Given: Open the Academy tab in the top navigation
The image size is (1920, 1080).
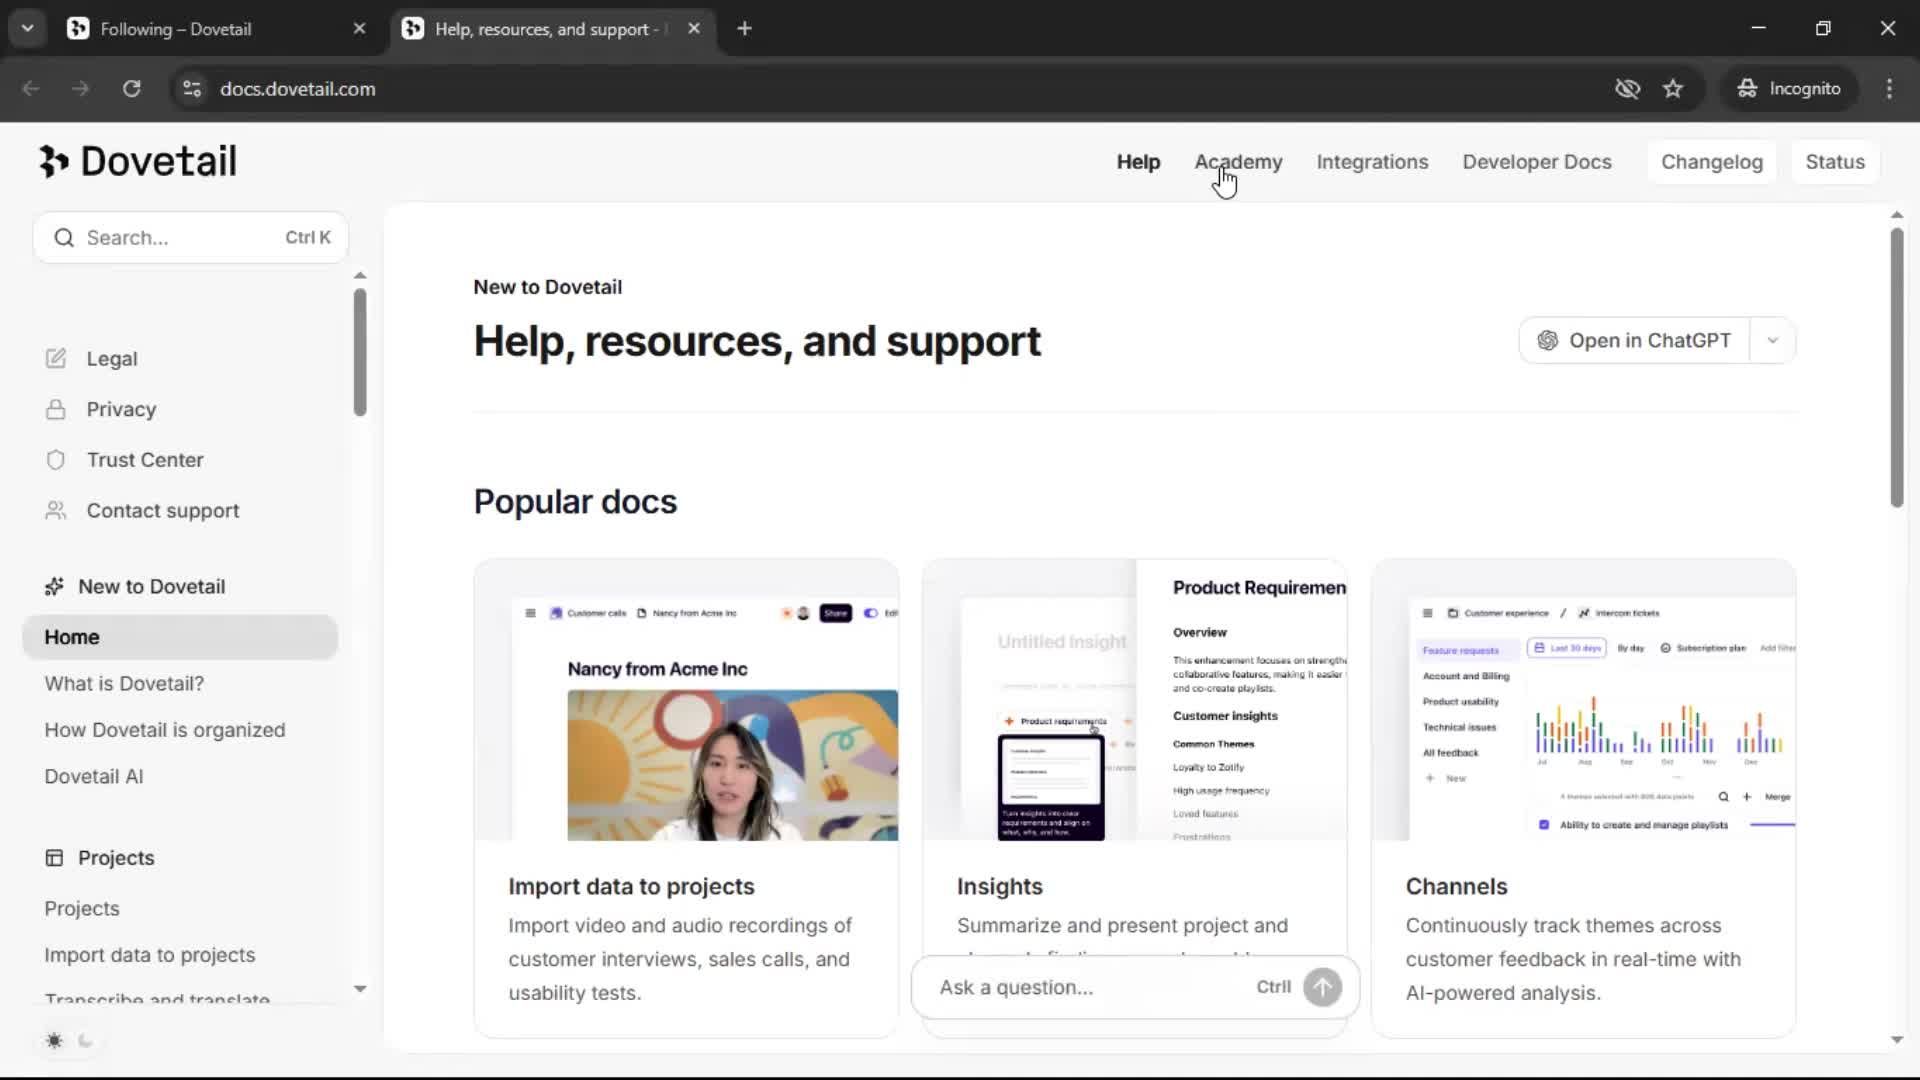Looking at the screenshot, I should [1238, 162].
